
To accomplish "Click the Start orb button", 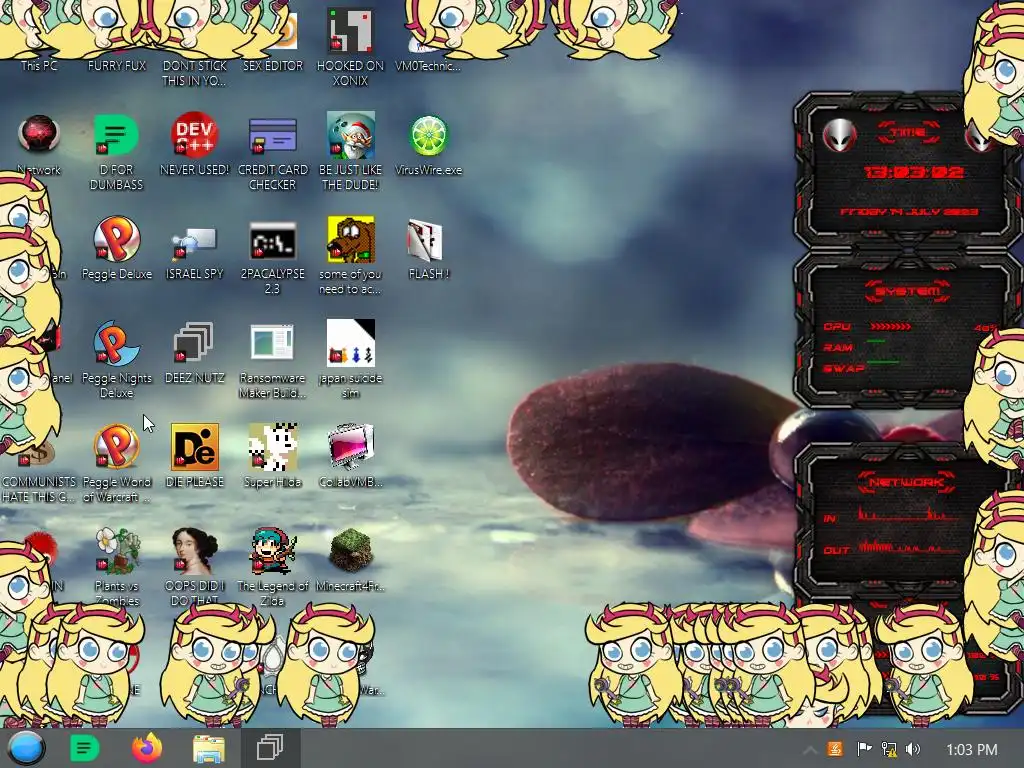I will pos(26,748).
